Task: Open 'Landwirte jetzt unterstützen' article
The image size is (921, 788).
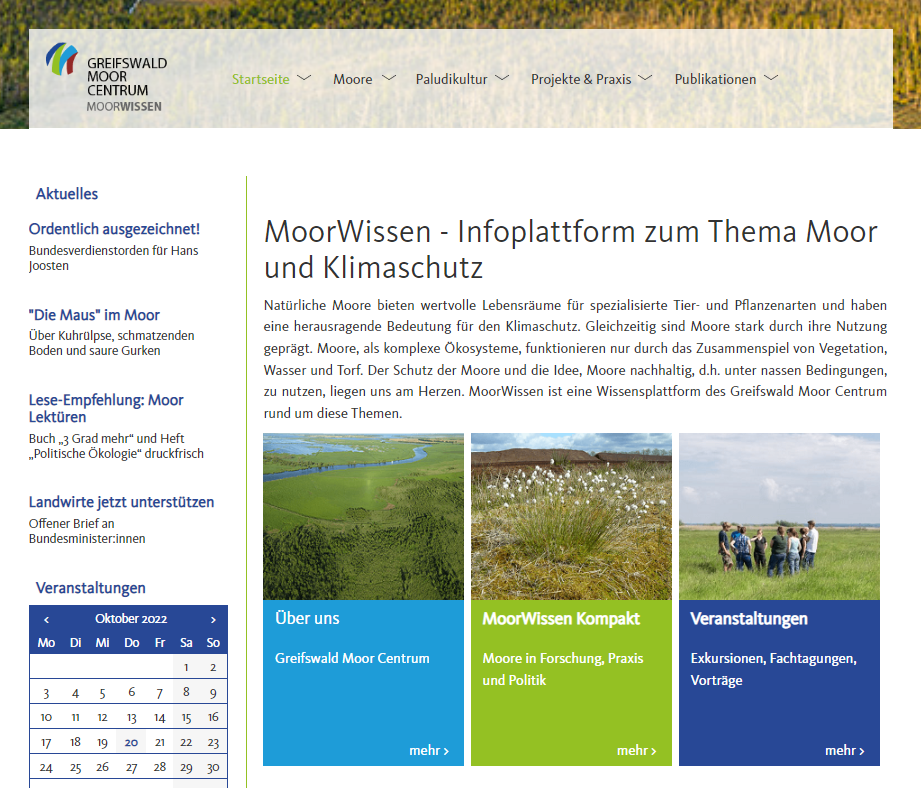Action: (x=121, y=502)
